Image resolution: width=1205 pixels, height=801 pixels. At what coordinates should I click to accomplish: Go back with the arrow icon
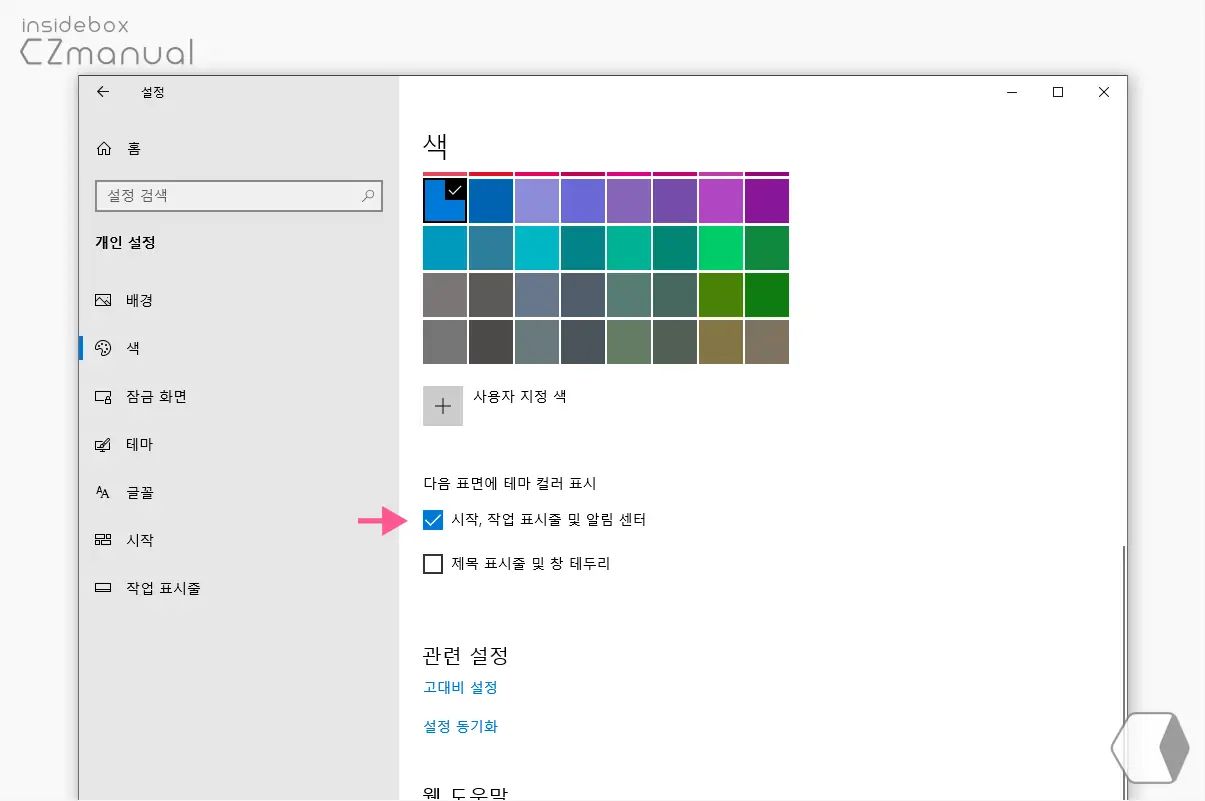coord(102,92)
